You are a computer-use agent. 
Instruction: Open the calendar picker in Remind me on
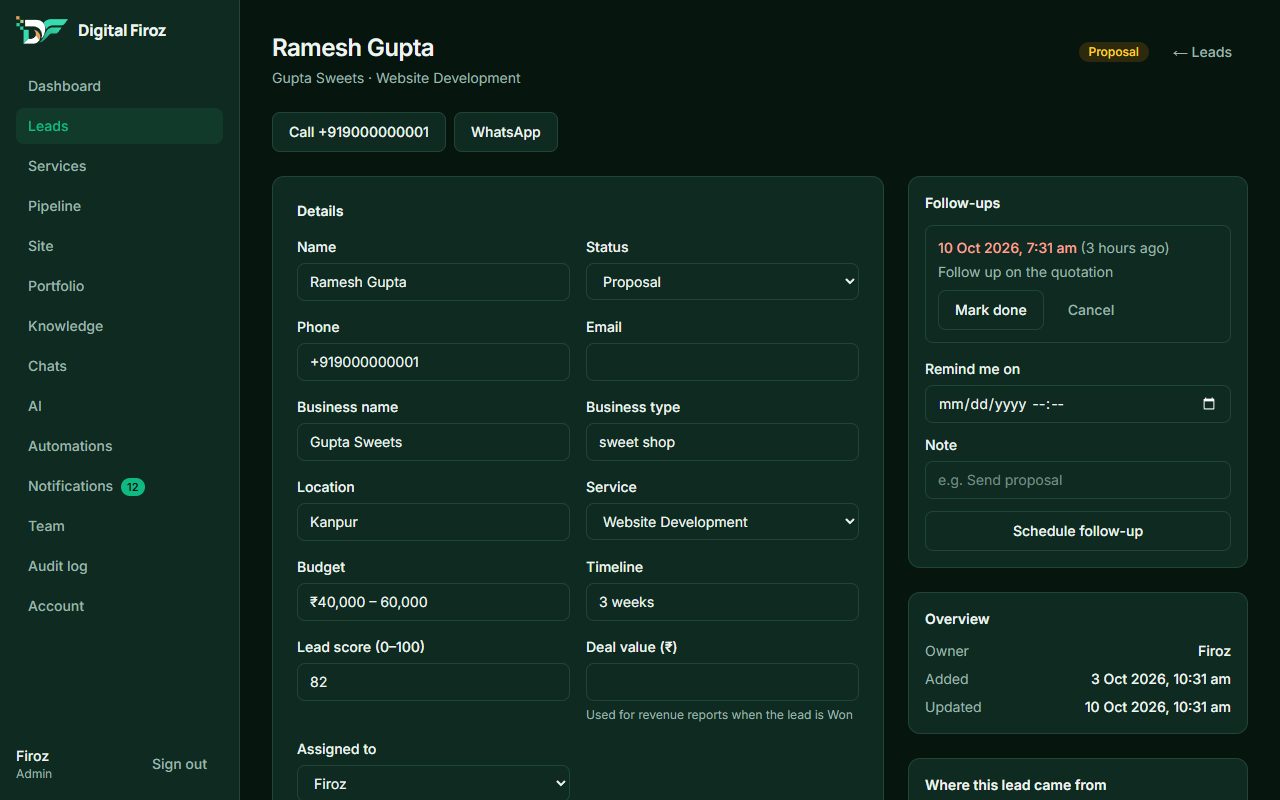(x=1209, y=404)
